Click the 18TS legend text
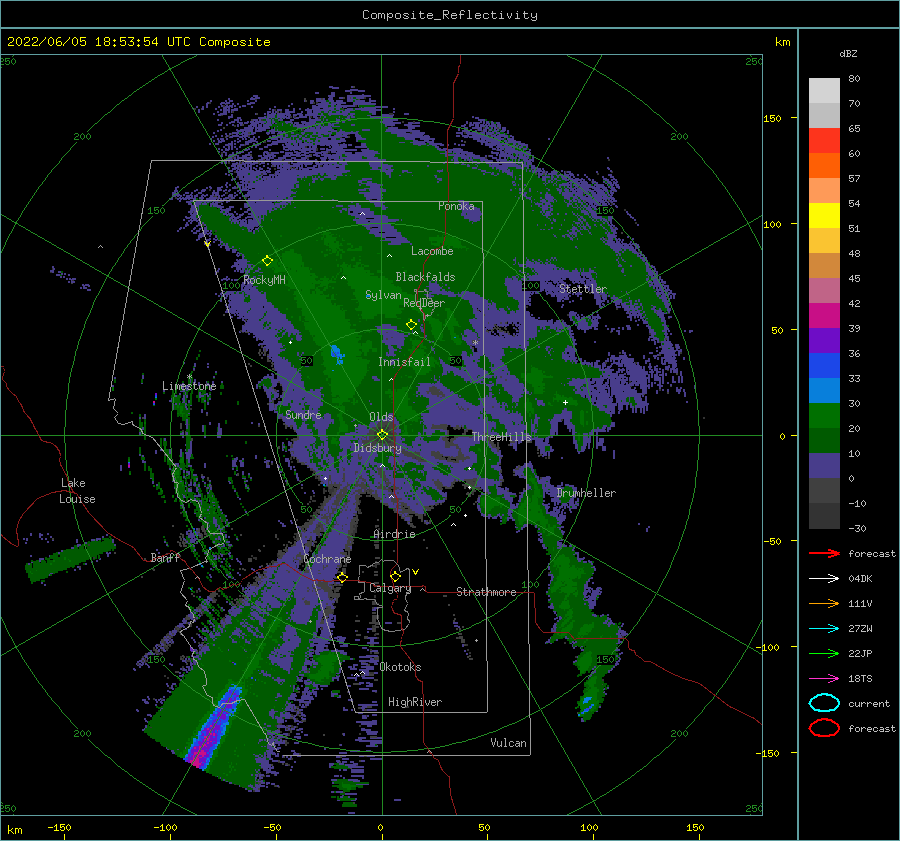This screenshot has height=841, width=900. (x=860, y=679)
